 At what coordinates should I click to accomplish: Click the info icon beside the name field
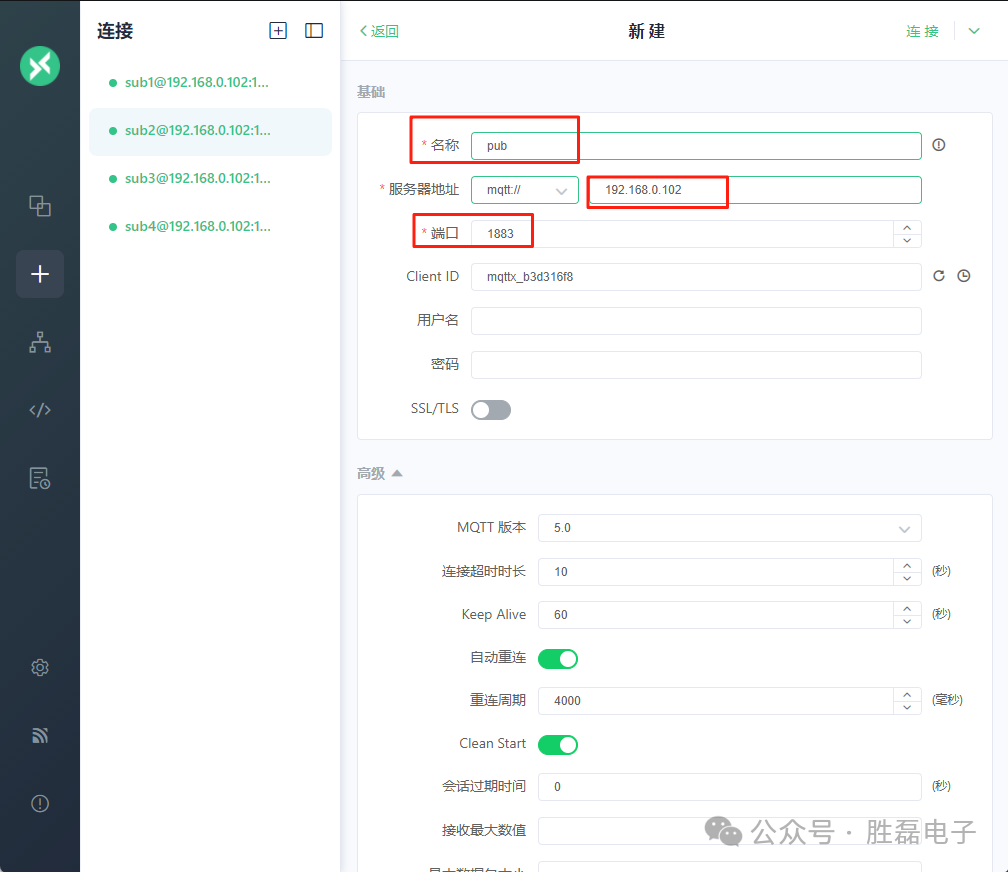[939, 145]
